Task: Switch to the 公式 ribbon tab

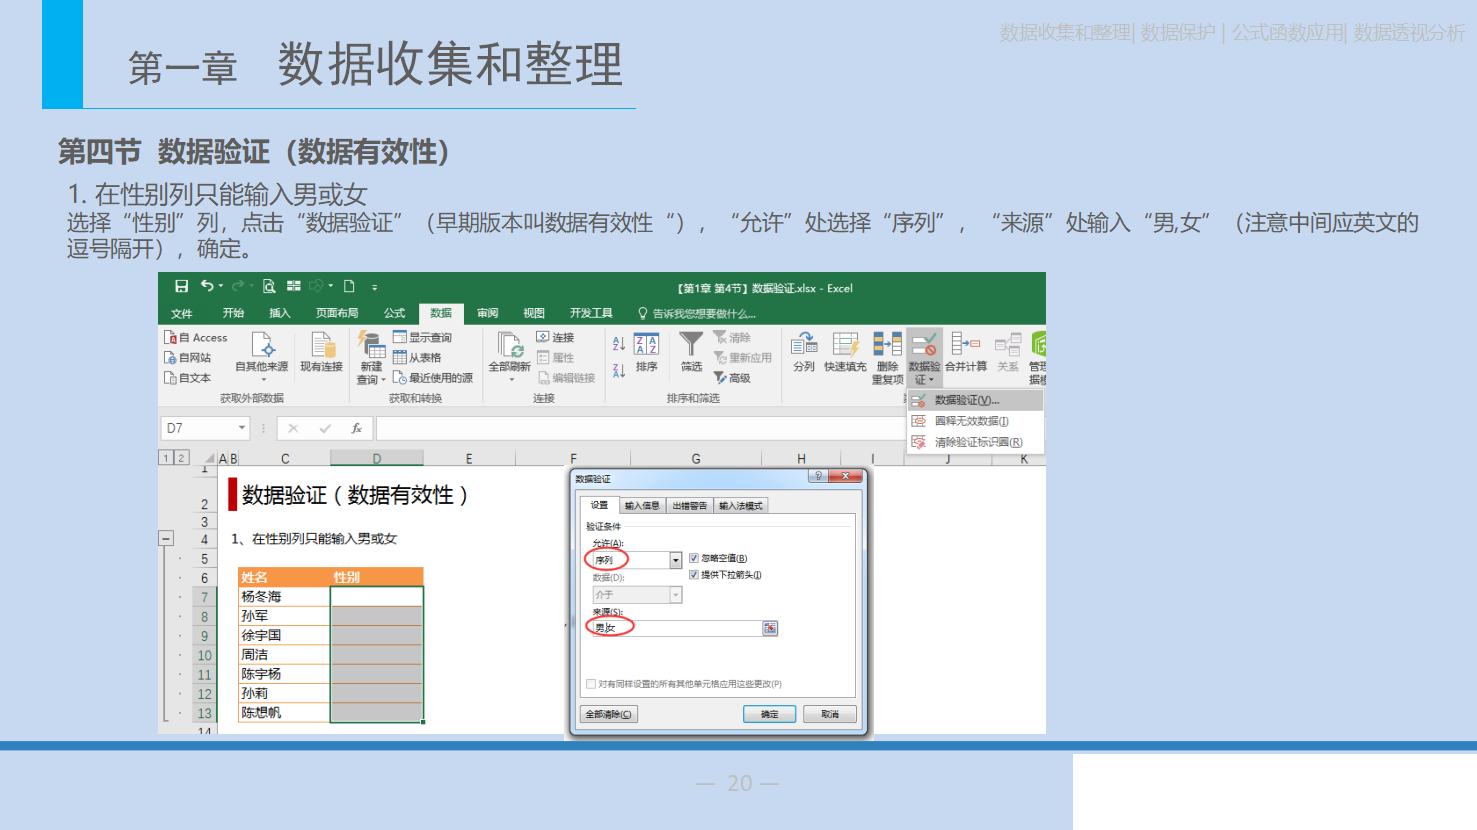Action: (395, 313)
